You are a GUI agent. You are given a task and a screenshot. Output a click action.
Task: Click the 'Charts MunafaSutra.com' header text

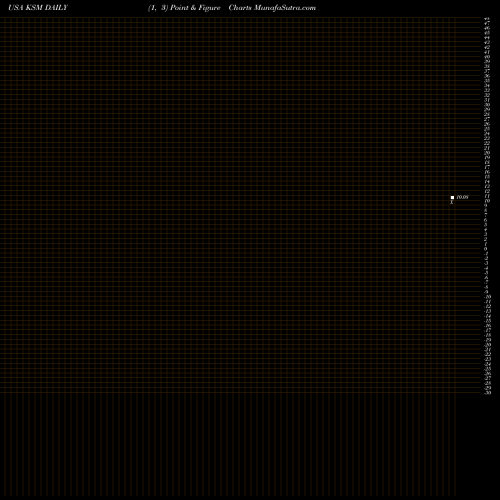[272, 8]
